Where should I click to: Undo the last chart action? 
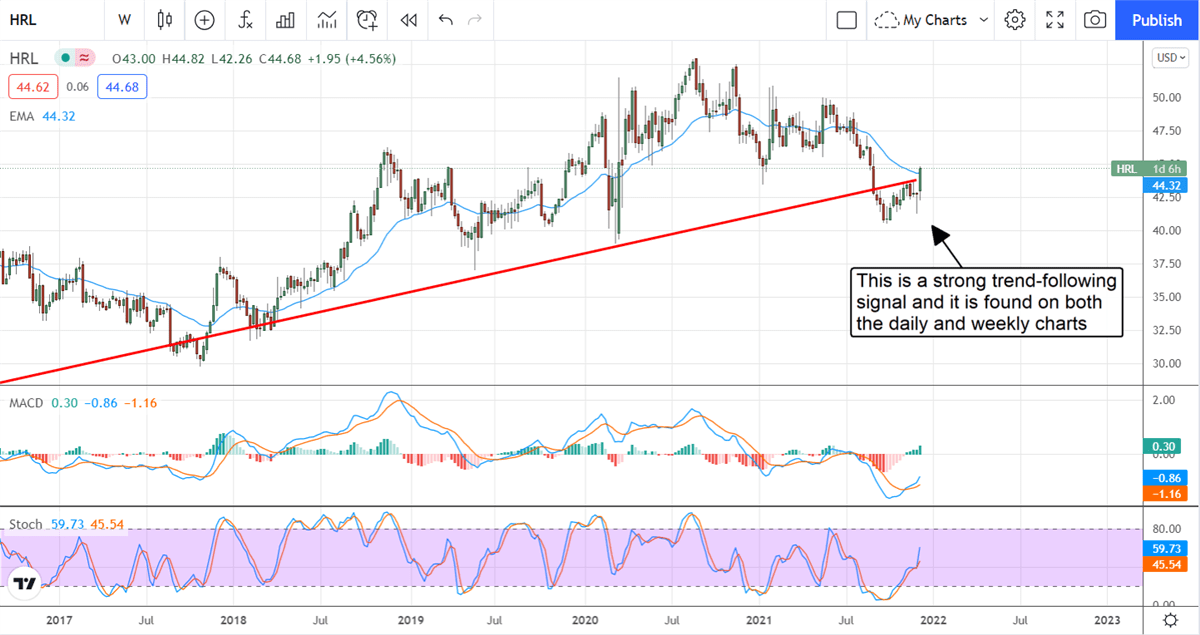click(x=445, y=19)
